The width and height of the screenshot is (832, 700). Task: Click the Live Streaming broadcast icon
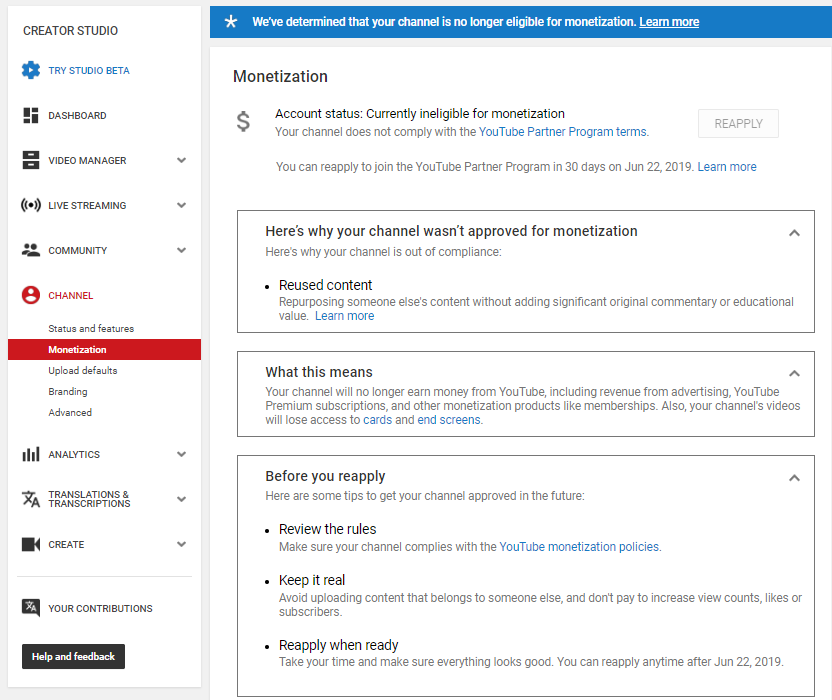pyautogui.click(x=31, y=205)
